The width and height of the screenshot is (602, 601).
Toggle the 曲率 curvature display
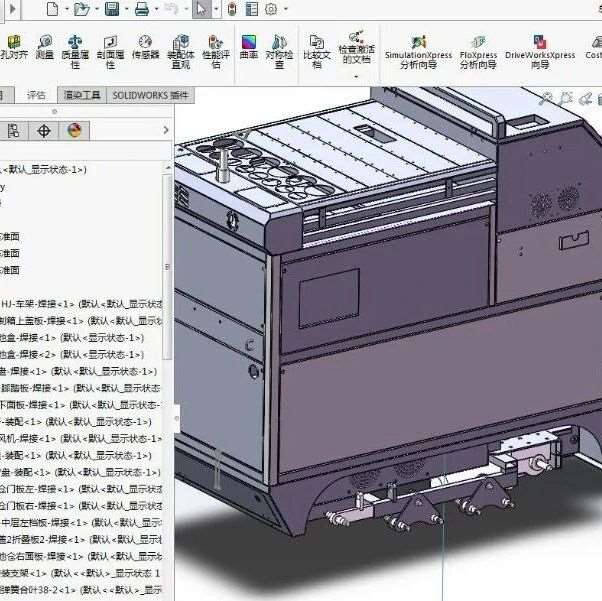point(249,47)
